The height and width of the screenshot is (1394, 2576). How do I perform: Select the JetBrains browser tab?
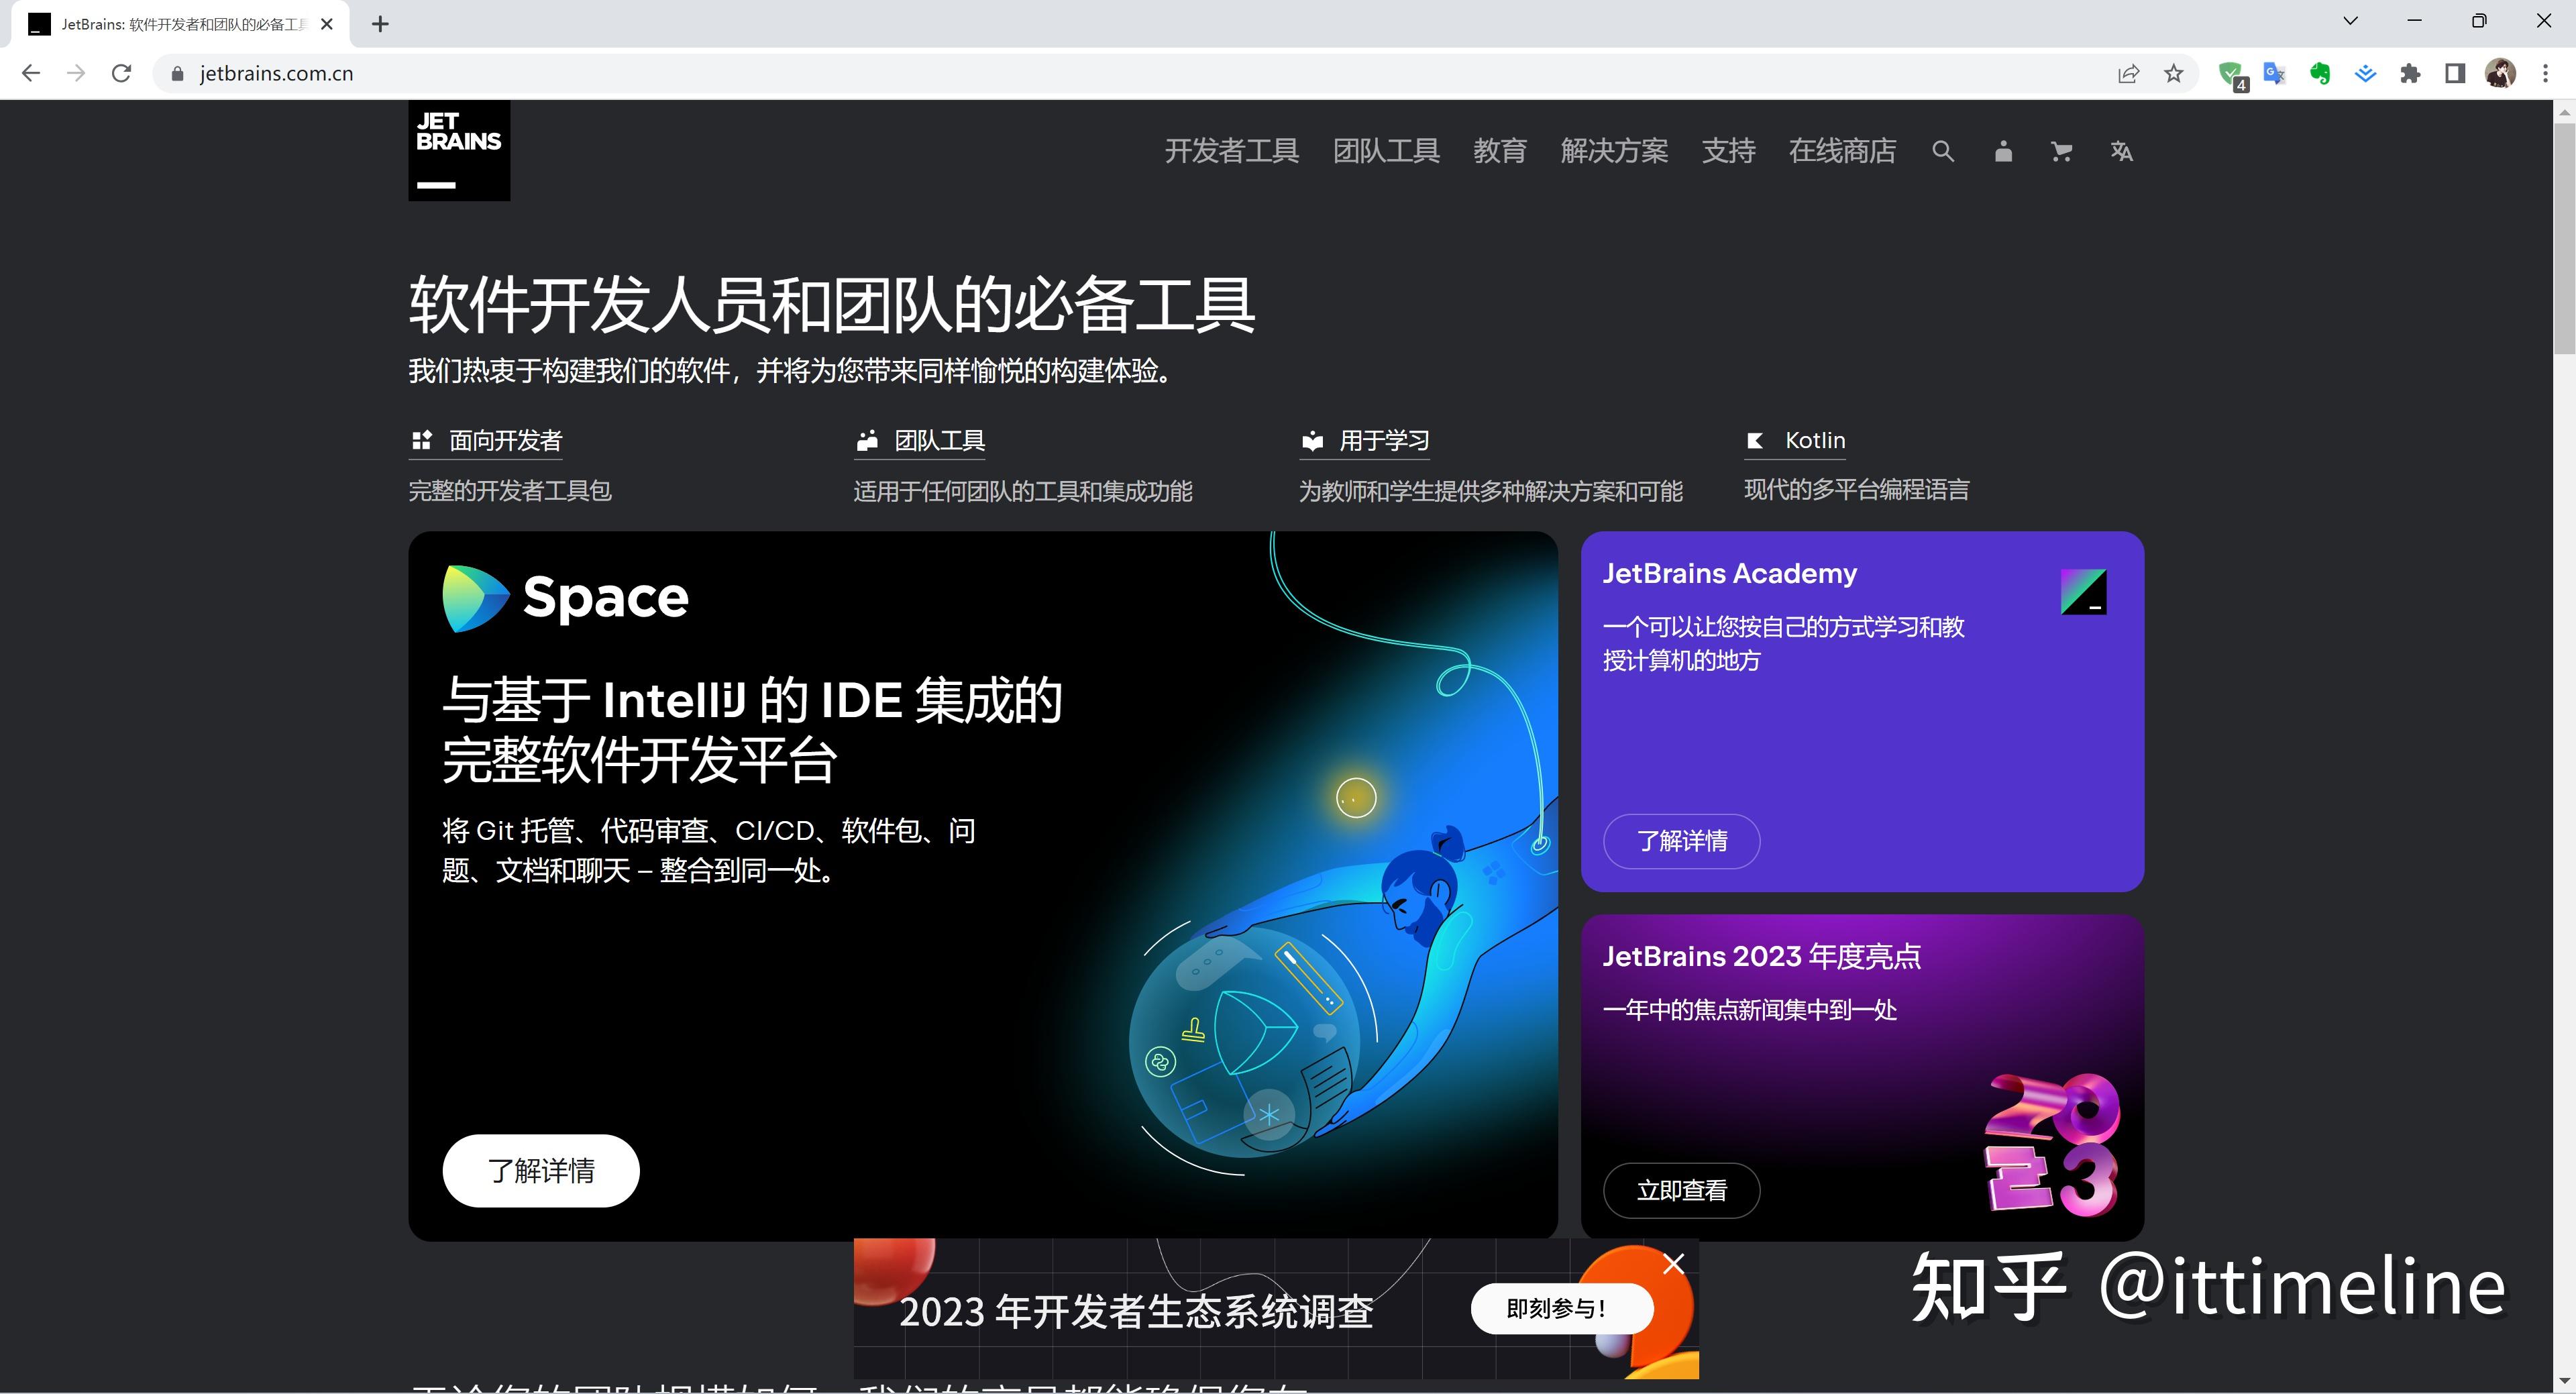[x=180, y=24]
